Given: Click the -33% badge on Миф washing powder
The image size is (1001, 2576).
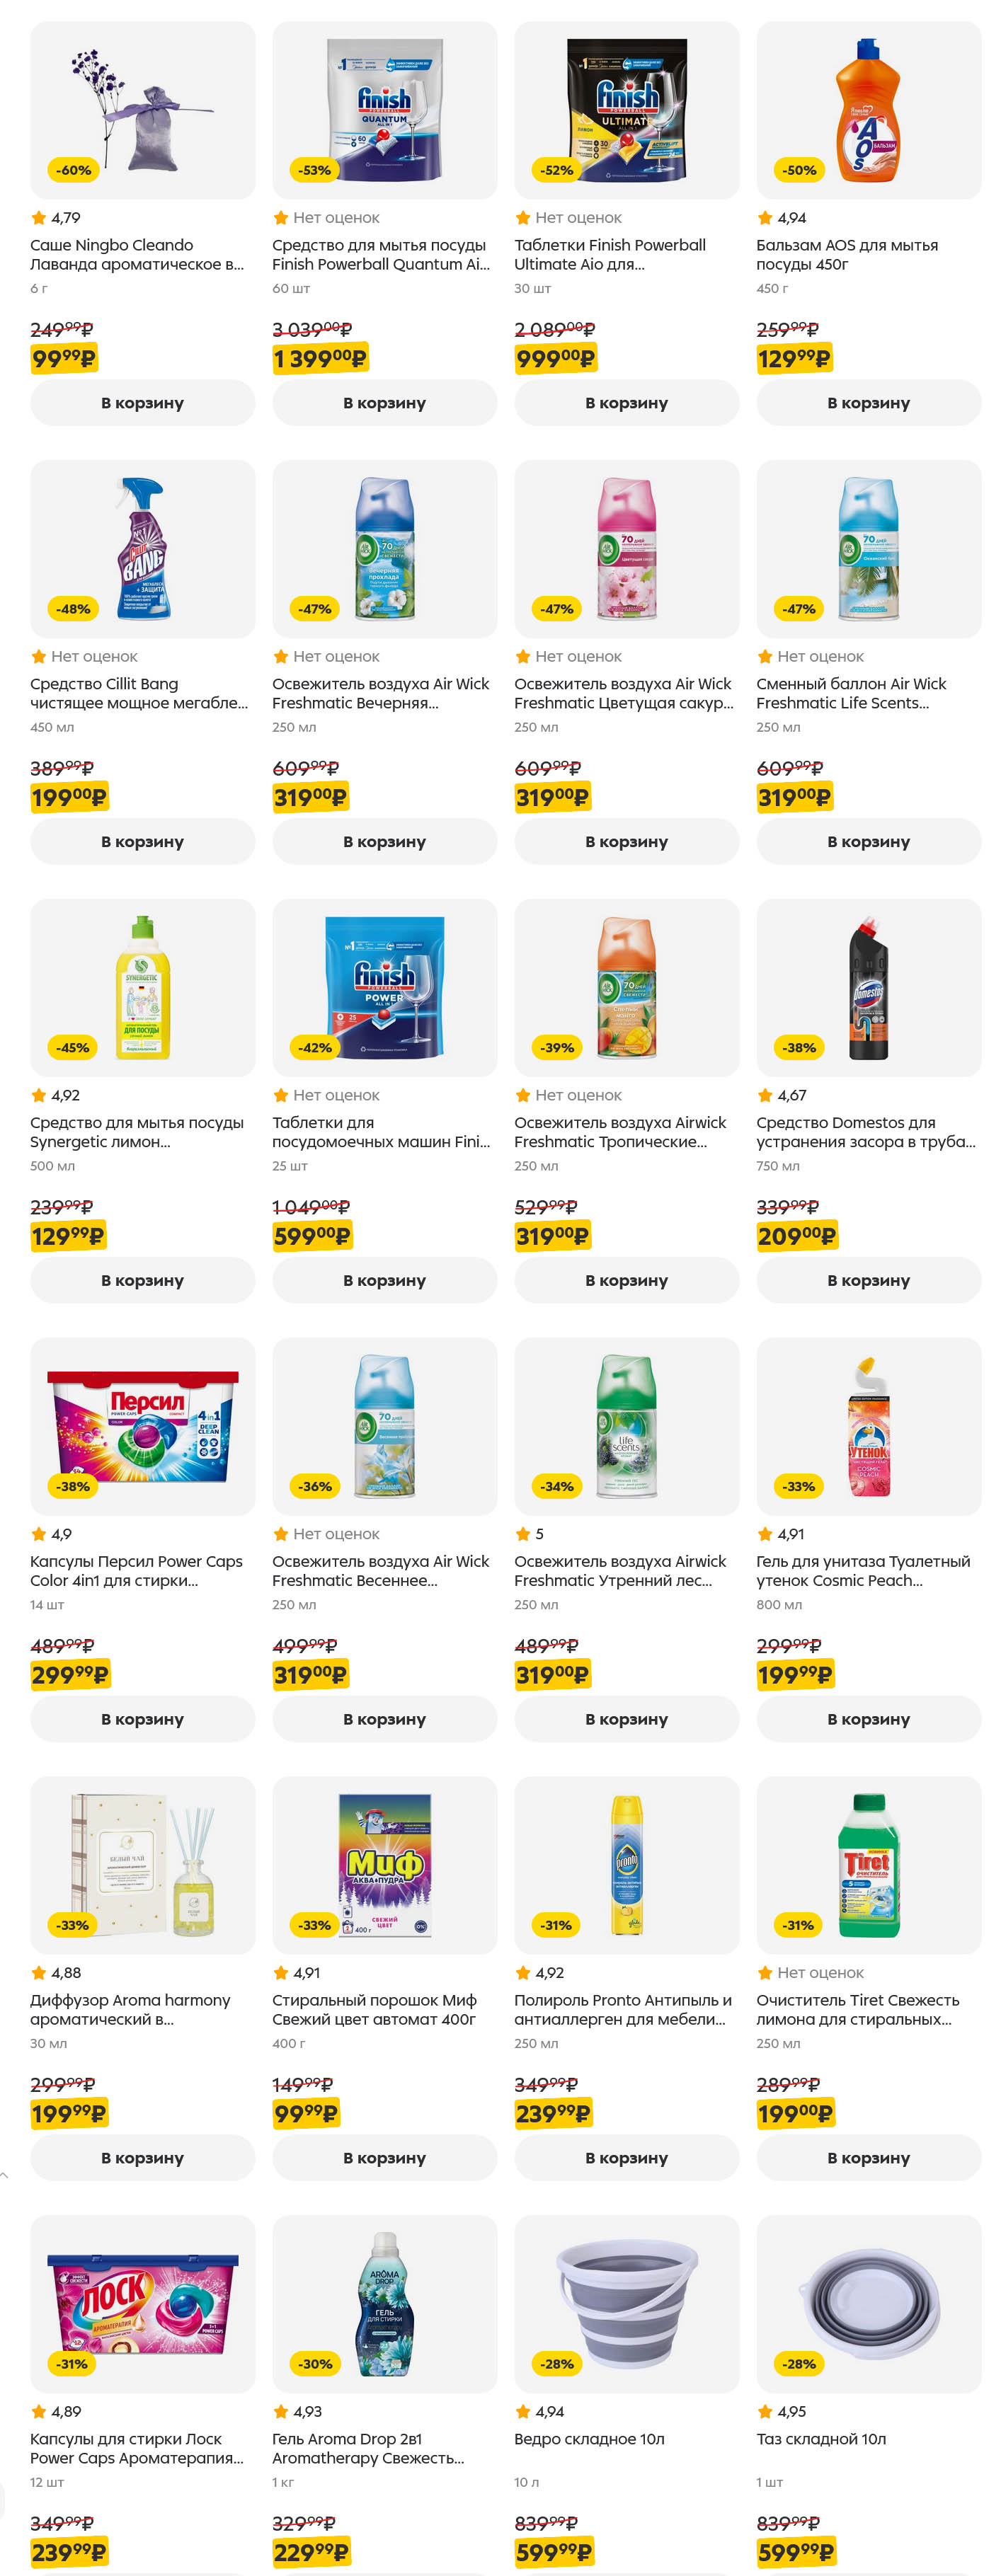Looking at the screenshot, I should [x=315, y=1925].
